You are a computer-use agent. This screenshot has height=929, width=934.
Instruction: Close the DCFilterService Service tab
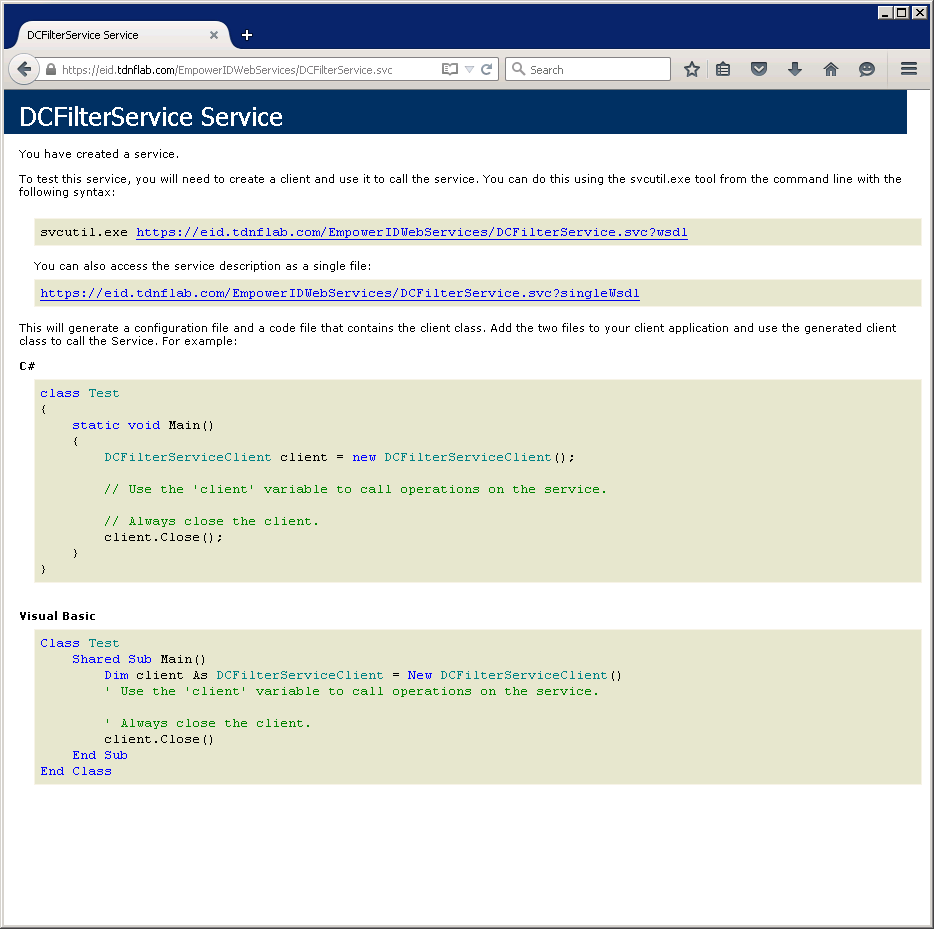click(x=214, y=35)
